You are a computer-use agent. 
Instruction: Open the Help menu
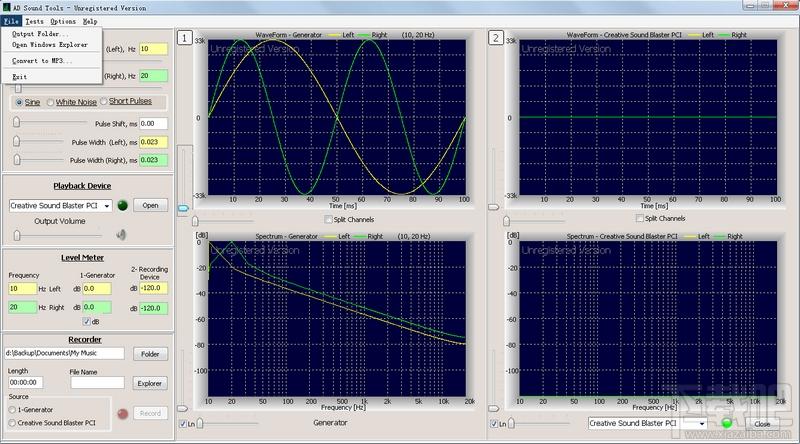point(90,21)
